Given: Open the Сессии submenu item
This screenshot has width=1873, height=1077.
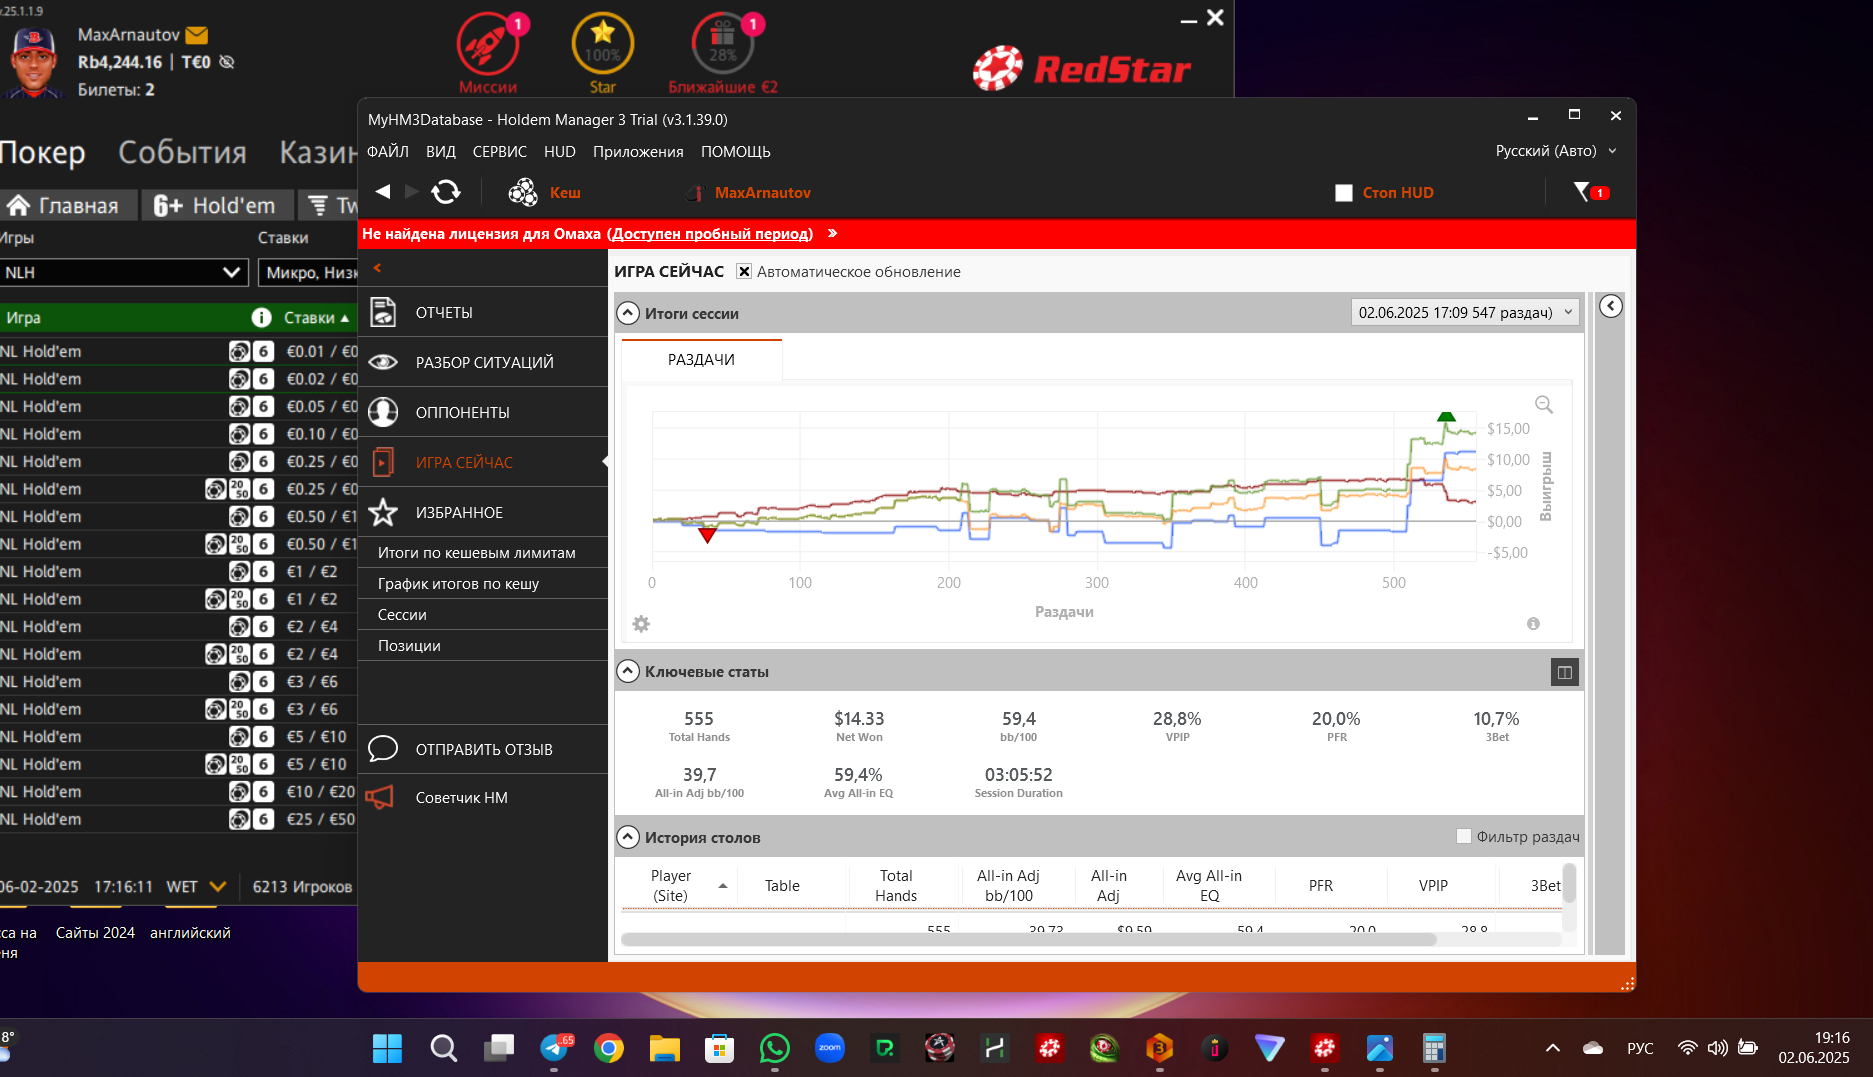Looking at the screenshot, I should (x=483, y=614).
